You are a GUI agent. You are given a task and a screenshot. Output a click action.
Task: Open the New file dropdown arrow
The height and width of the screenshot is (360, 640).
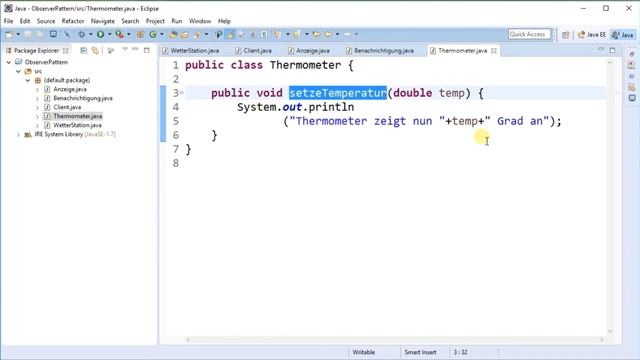point(18,35)
